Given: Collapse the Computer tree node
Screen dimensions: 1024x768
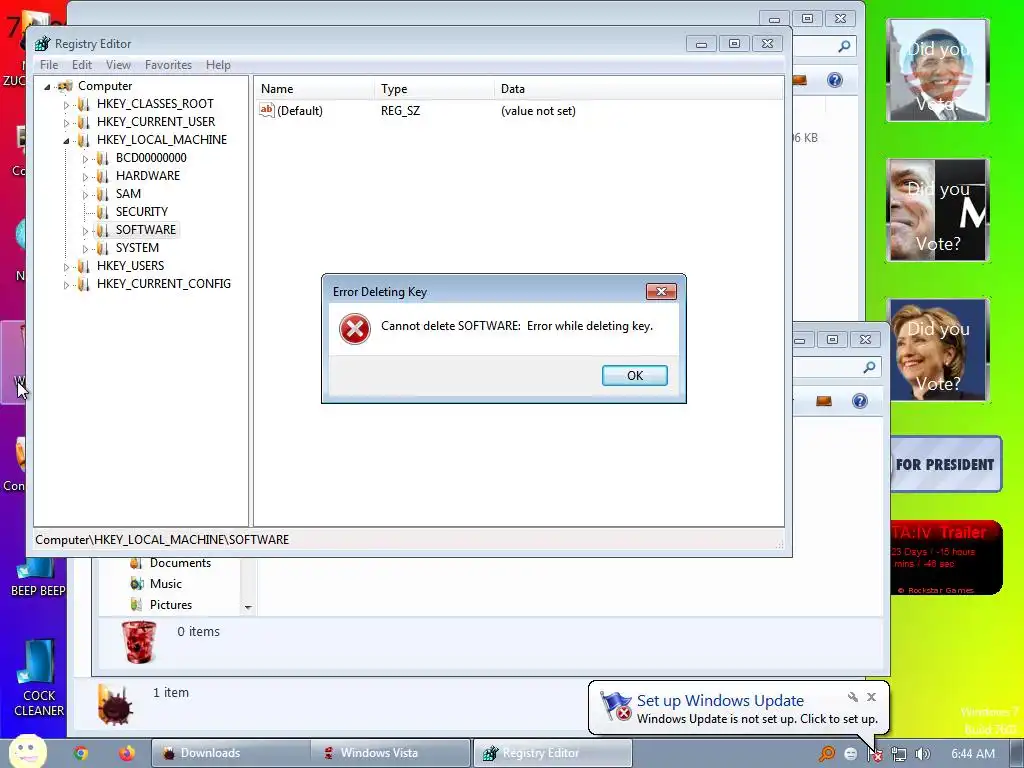Looking at the screenshot, I should [47, 86].
